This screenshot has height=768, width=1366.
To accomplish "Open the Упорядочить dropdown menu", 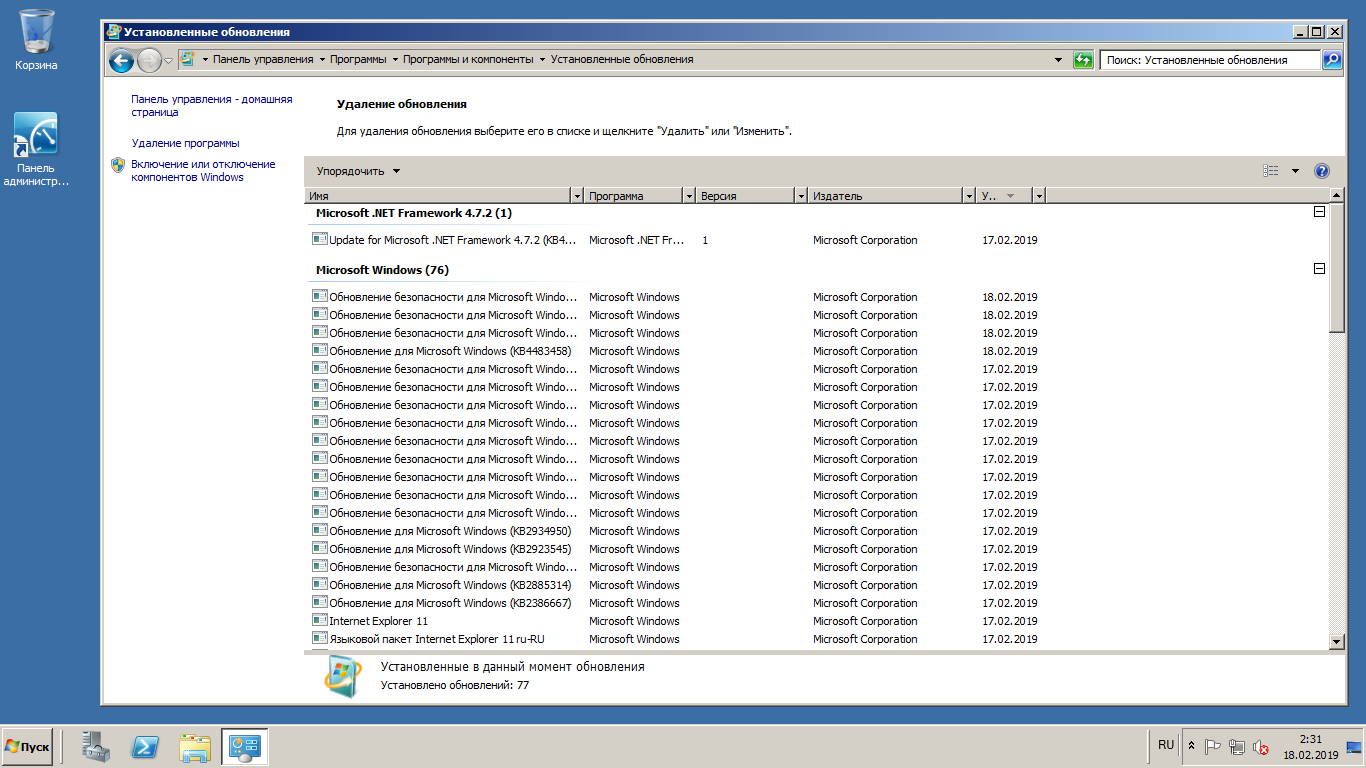I will [358, 171].
